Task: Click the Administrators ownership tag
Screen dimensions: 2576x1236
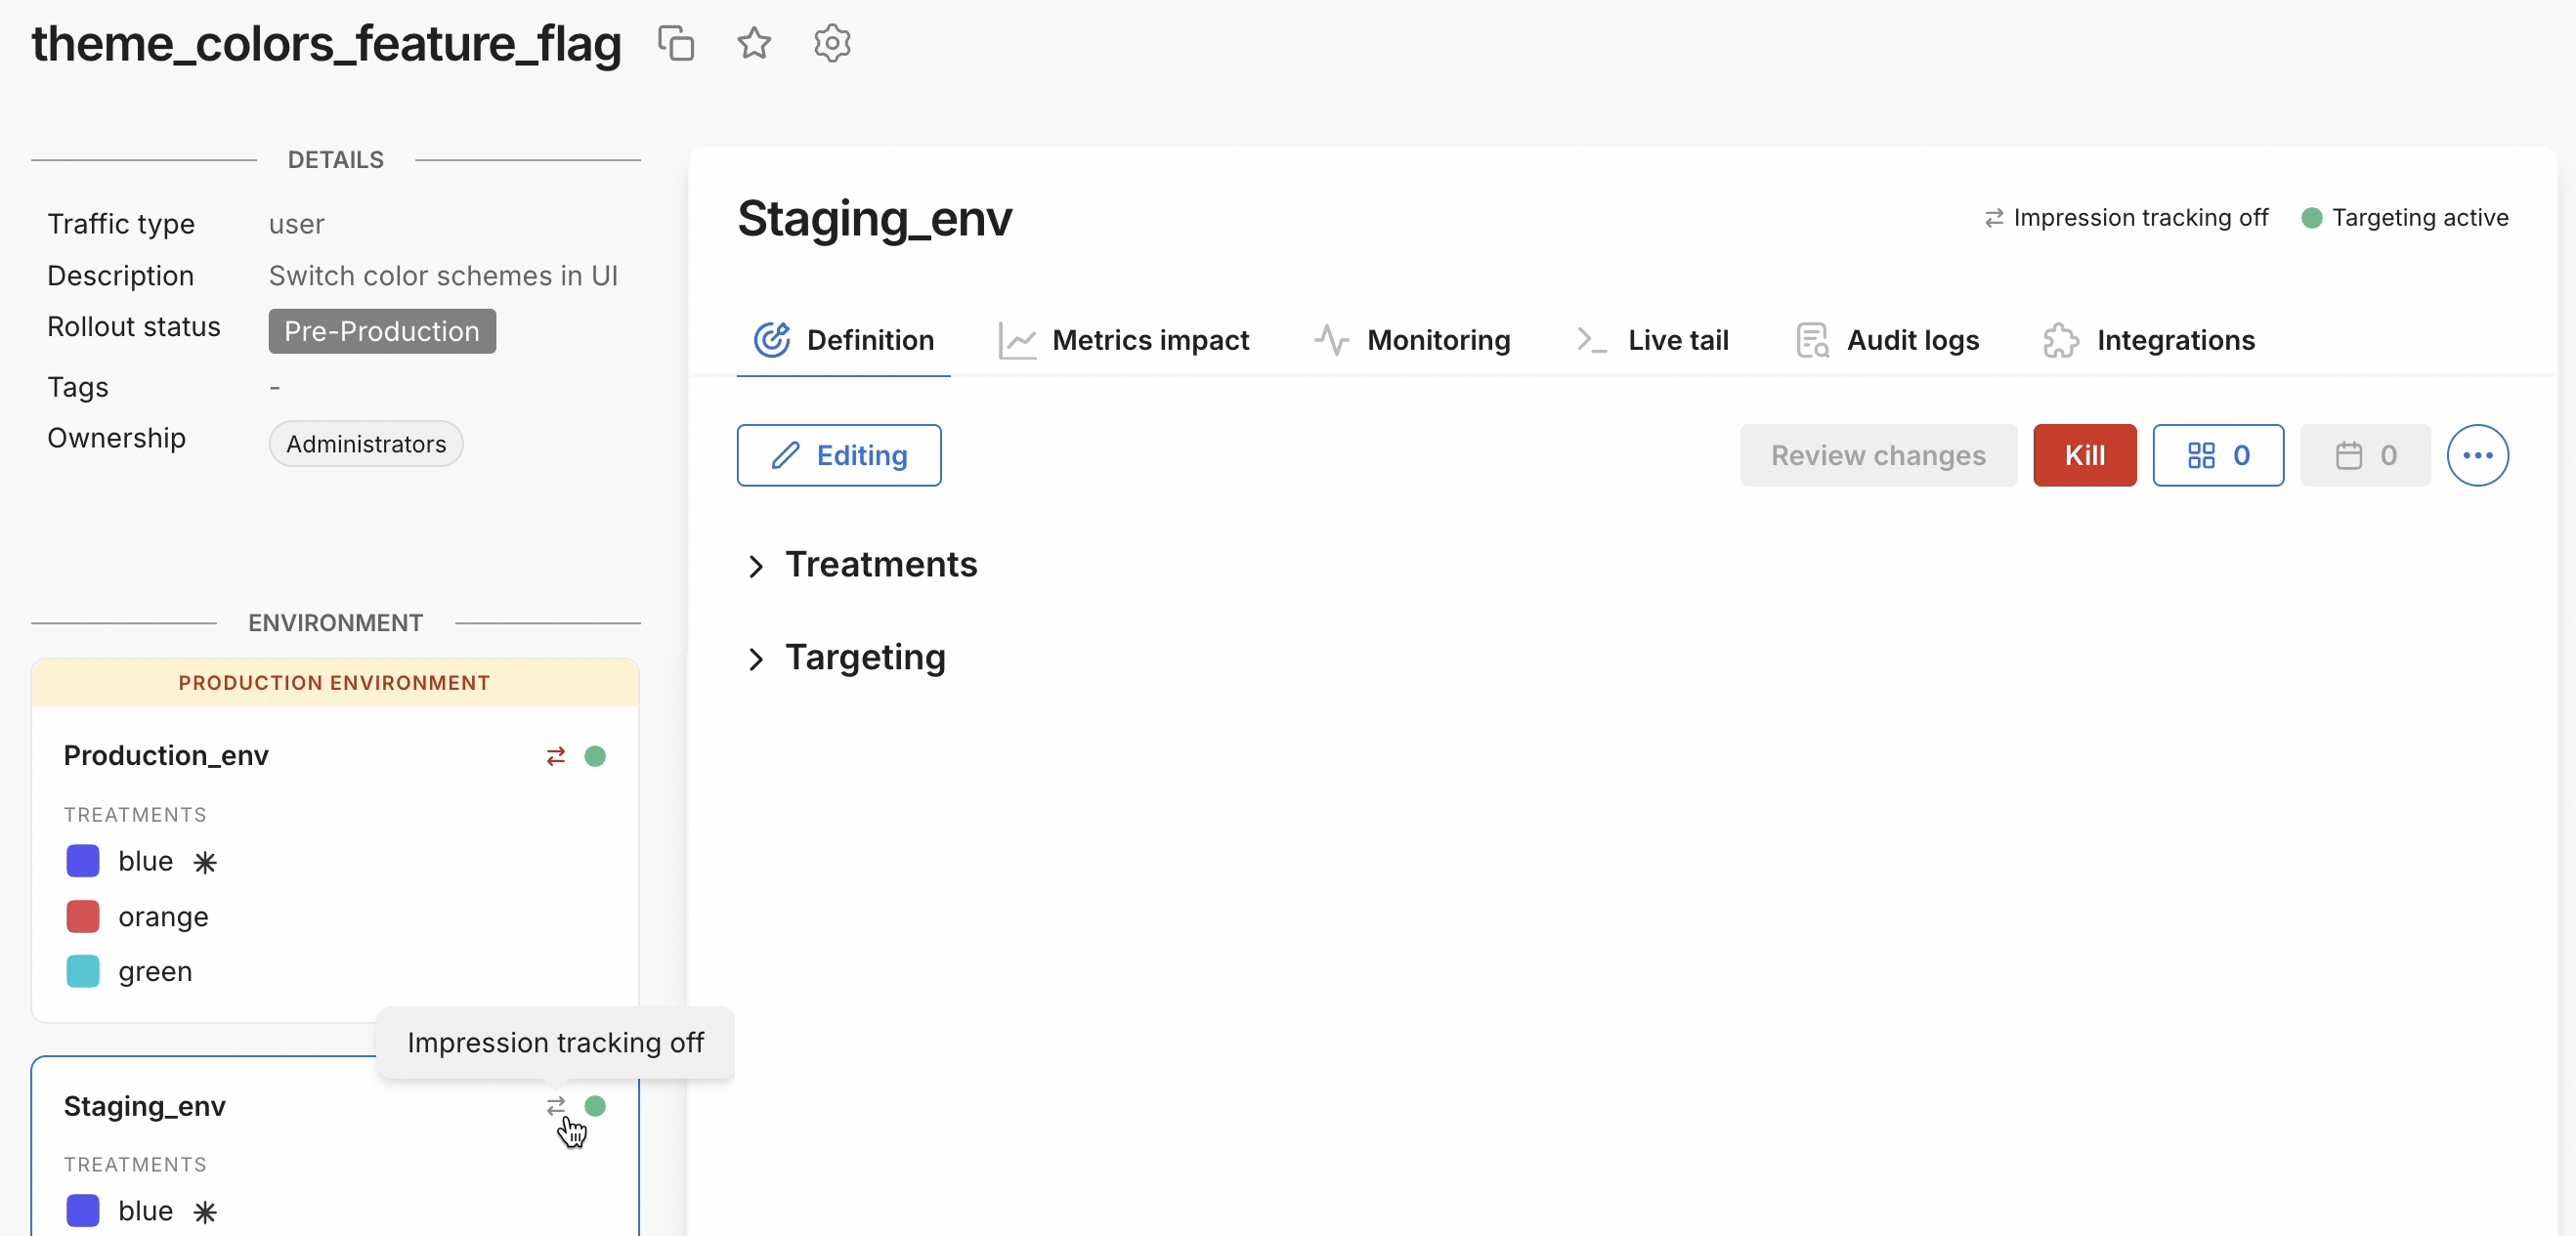Action: [x=366, y=444]
